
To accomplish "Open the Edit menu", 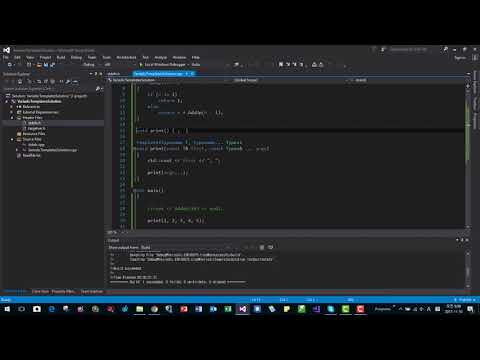I will pyautogui.click(x=17, y=57).
